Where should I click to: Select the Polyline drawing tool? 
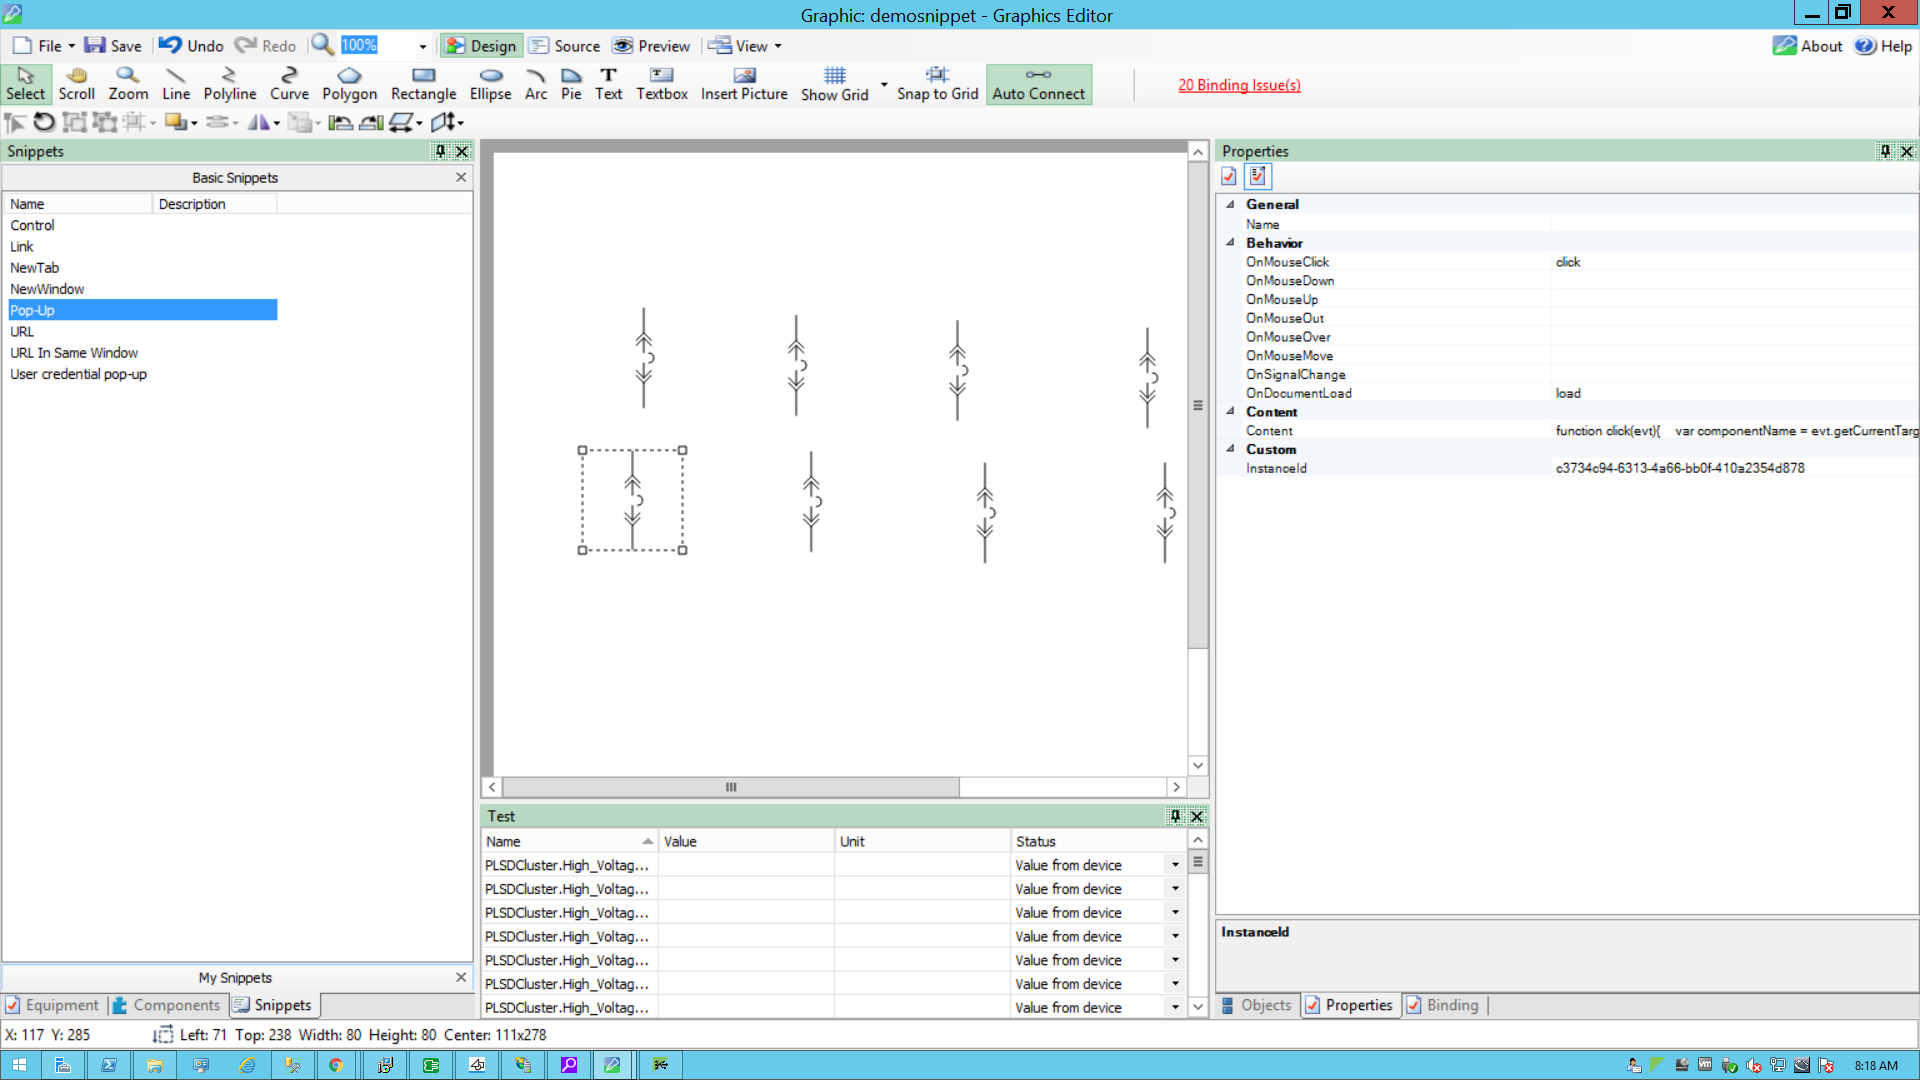coord(229,84)
